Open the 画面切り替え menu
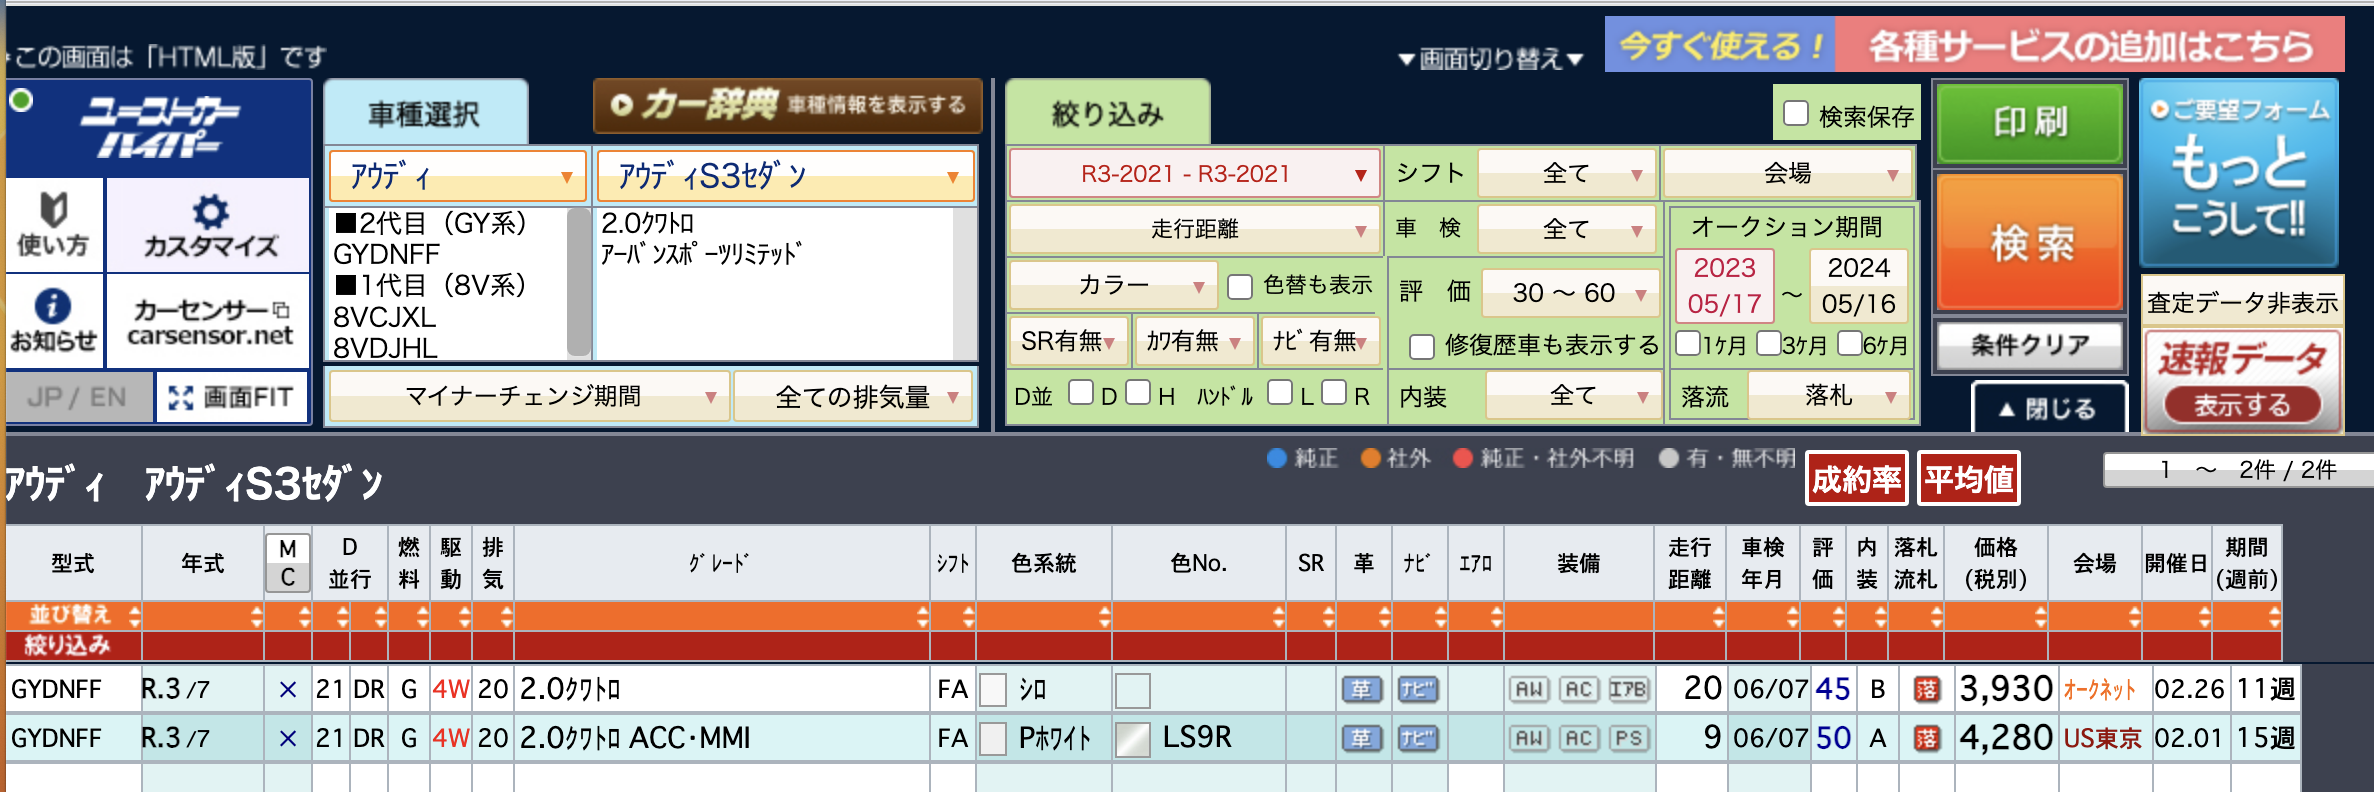This screenshot has width=2374, height=792. click(1490, 59)
